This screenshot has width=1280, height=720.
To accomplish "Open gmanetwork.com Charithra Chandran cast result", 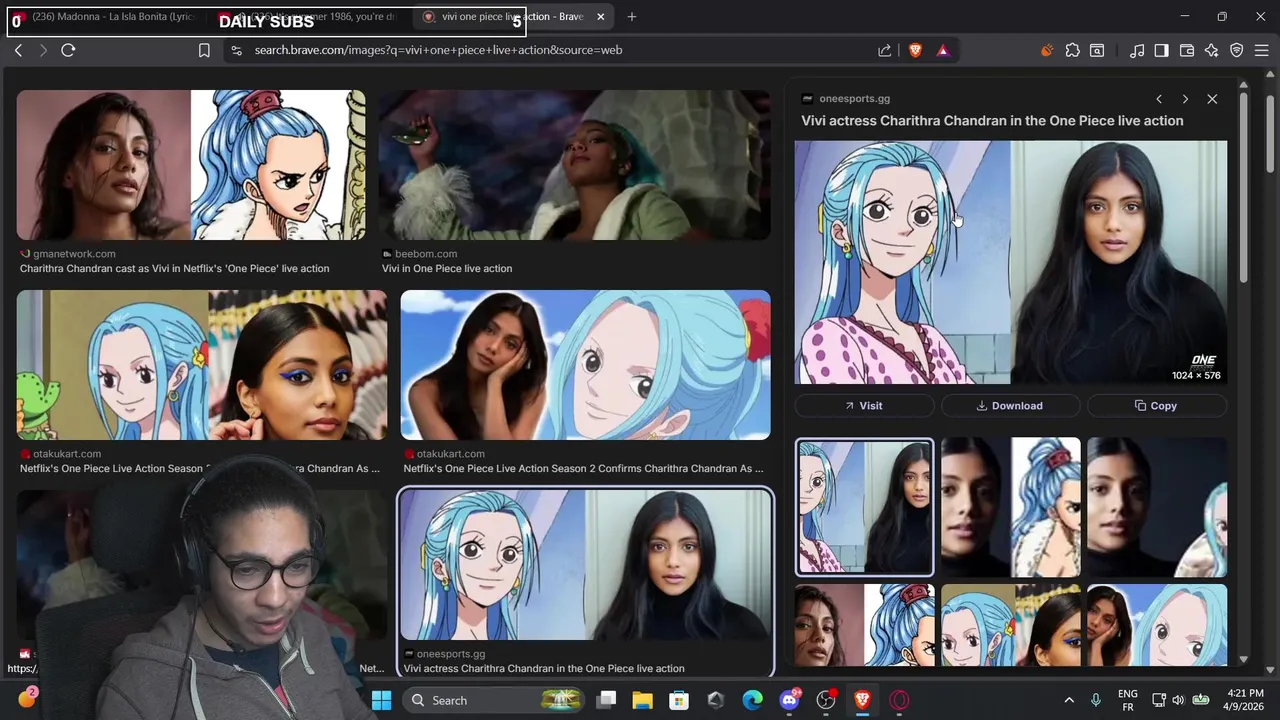I will pyautogui.click(x=174, y=269).
